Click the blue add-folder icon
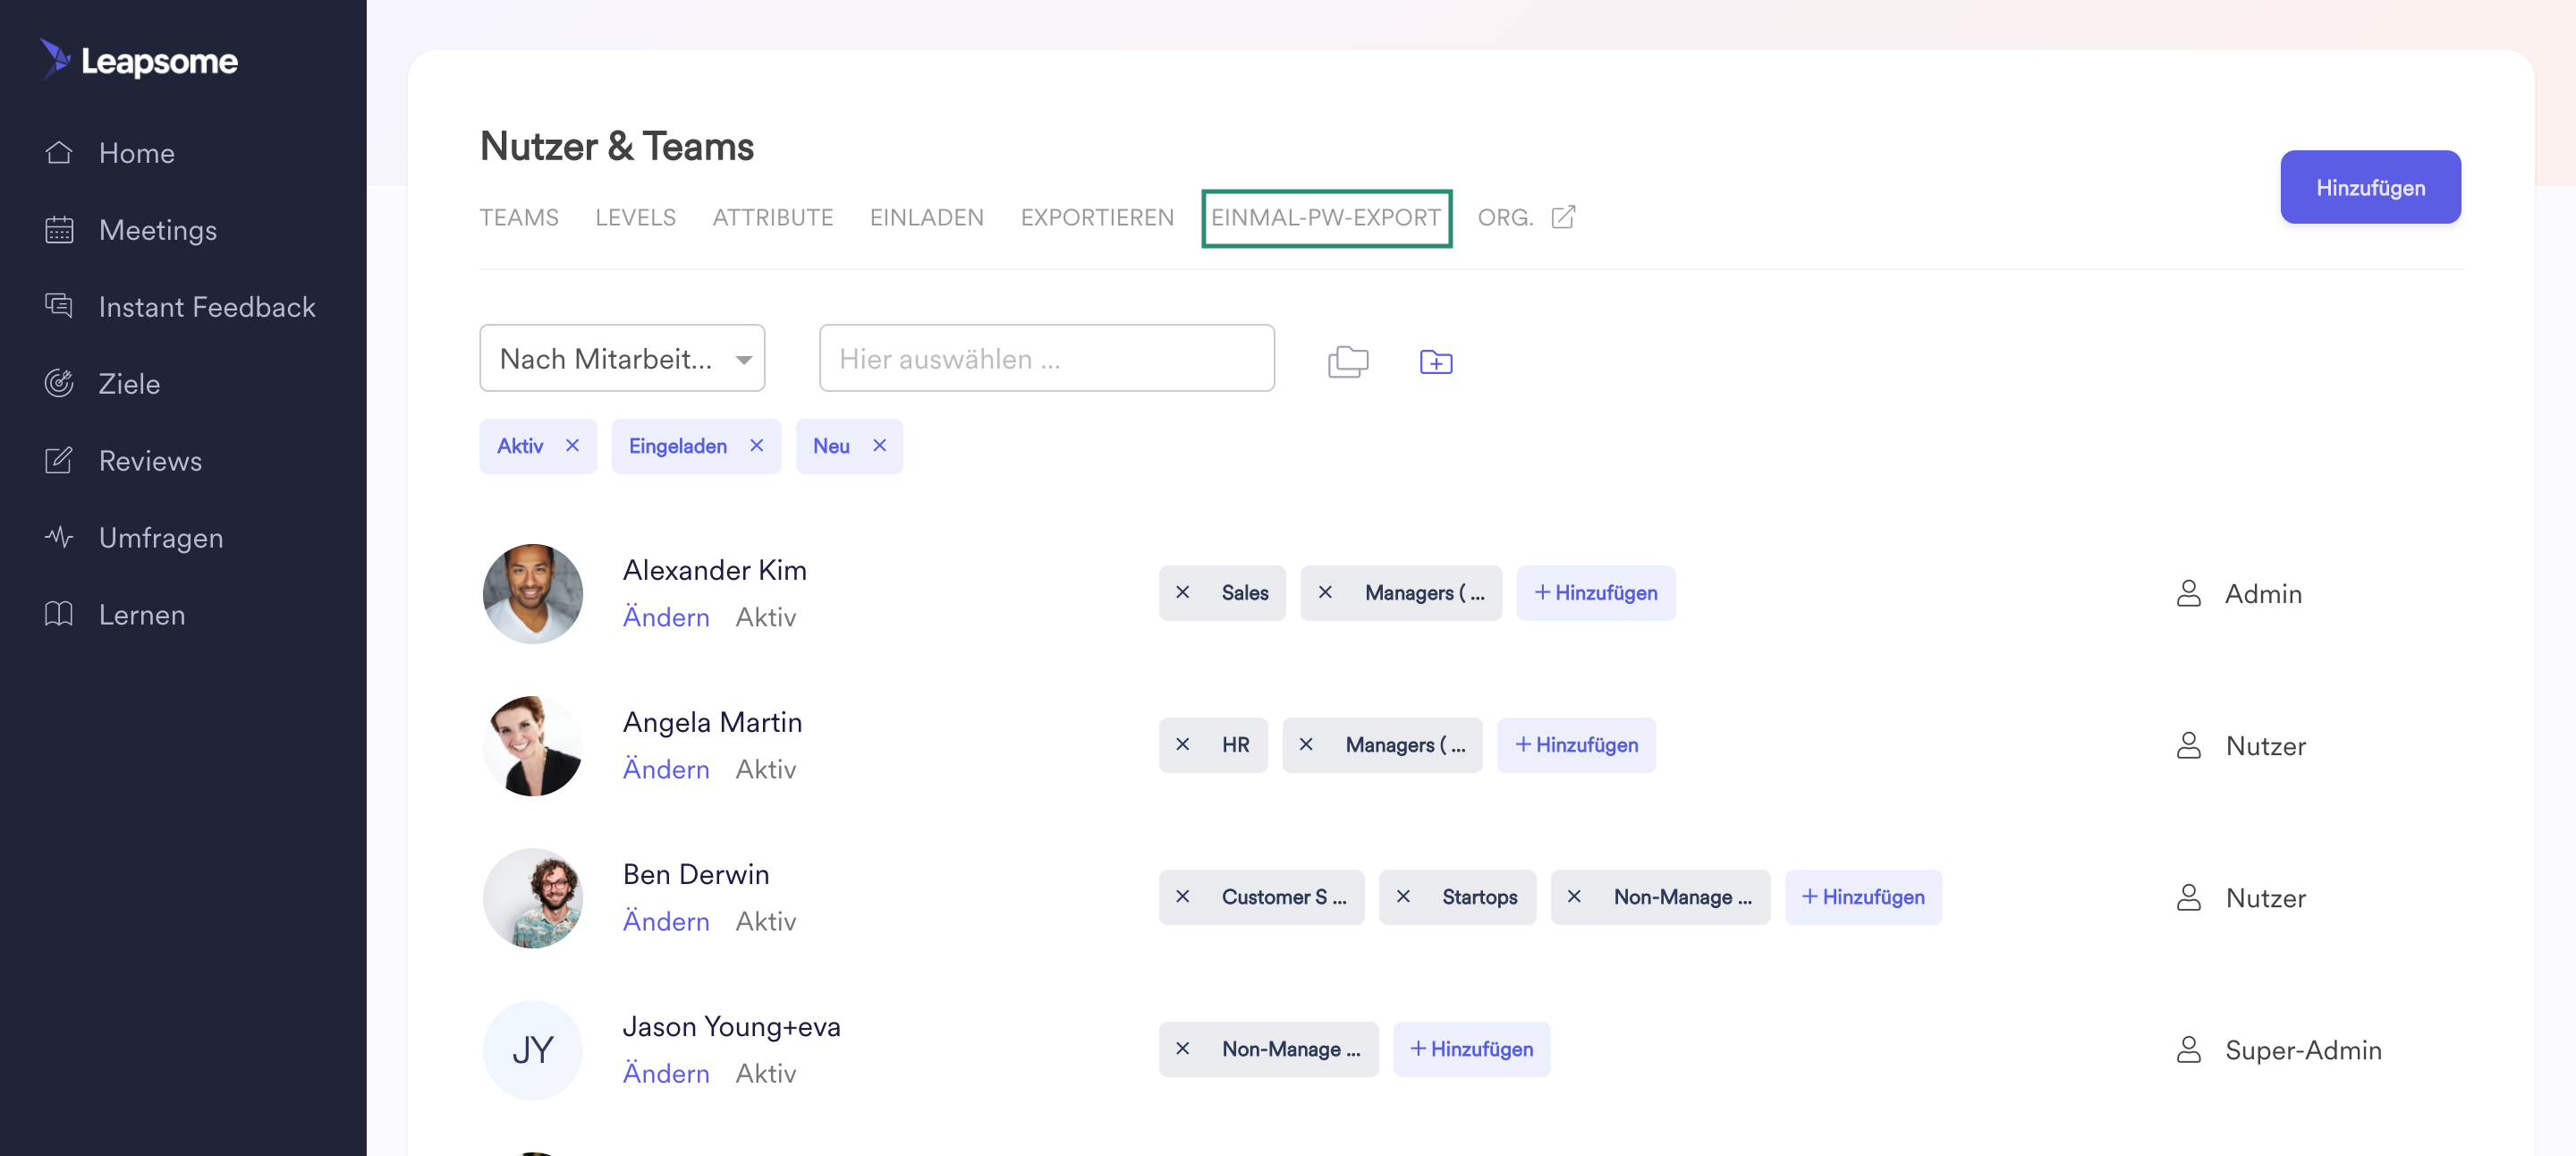Viewport: 2576px width, 1156px height. click(1436, 361)
